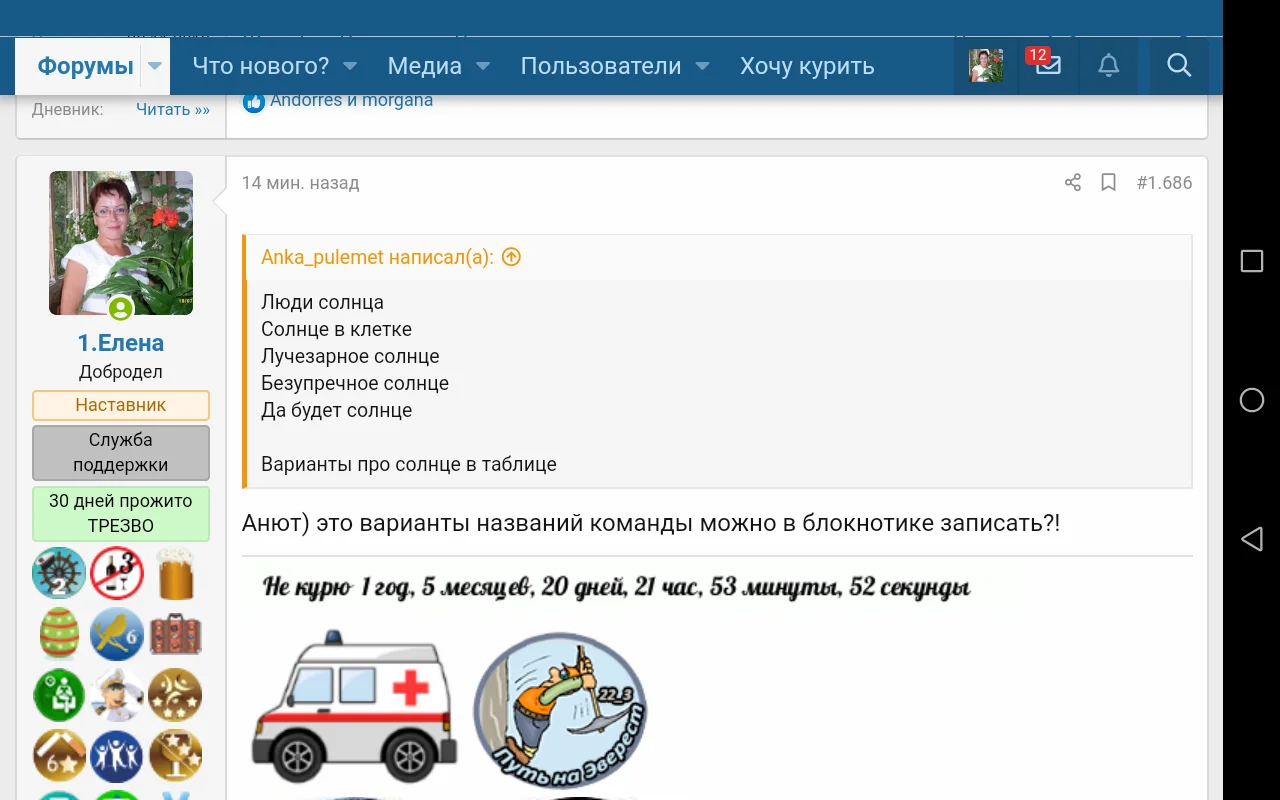Open the Медиа dropdown

point(424,66)
